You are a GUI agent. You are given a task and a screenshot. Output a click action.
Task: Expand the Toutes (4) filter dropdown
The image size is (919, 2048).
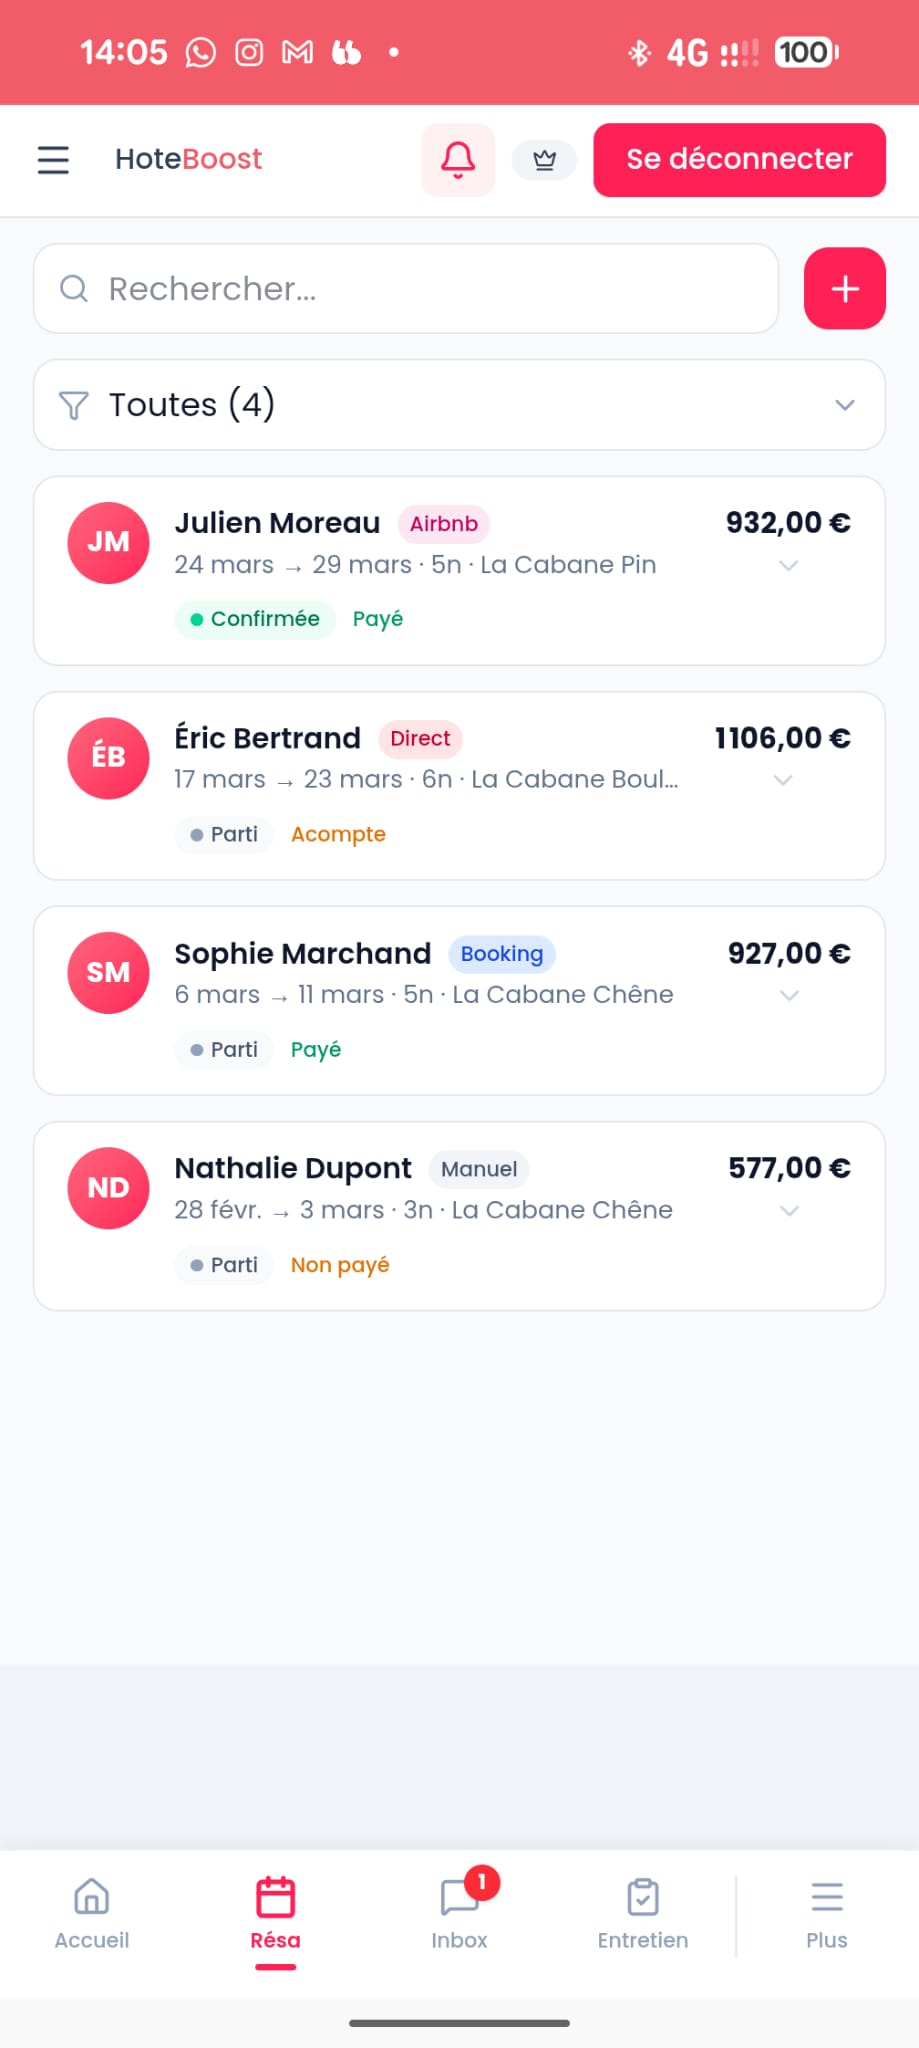click(844, 405)
